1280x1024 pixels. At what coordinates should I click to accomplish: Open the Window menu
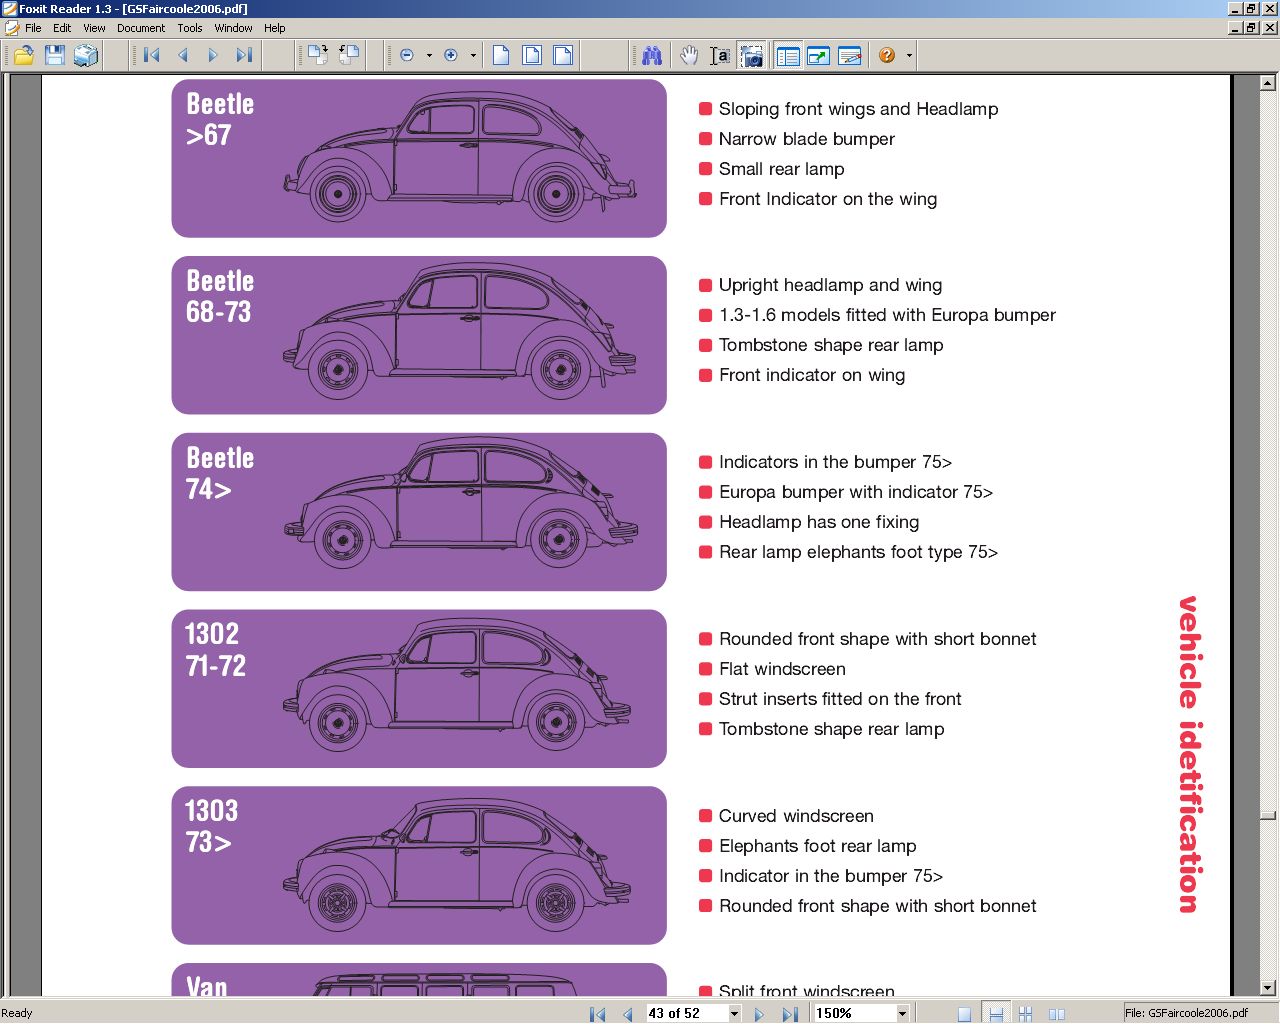click(233, 28)
